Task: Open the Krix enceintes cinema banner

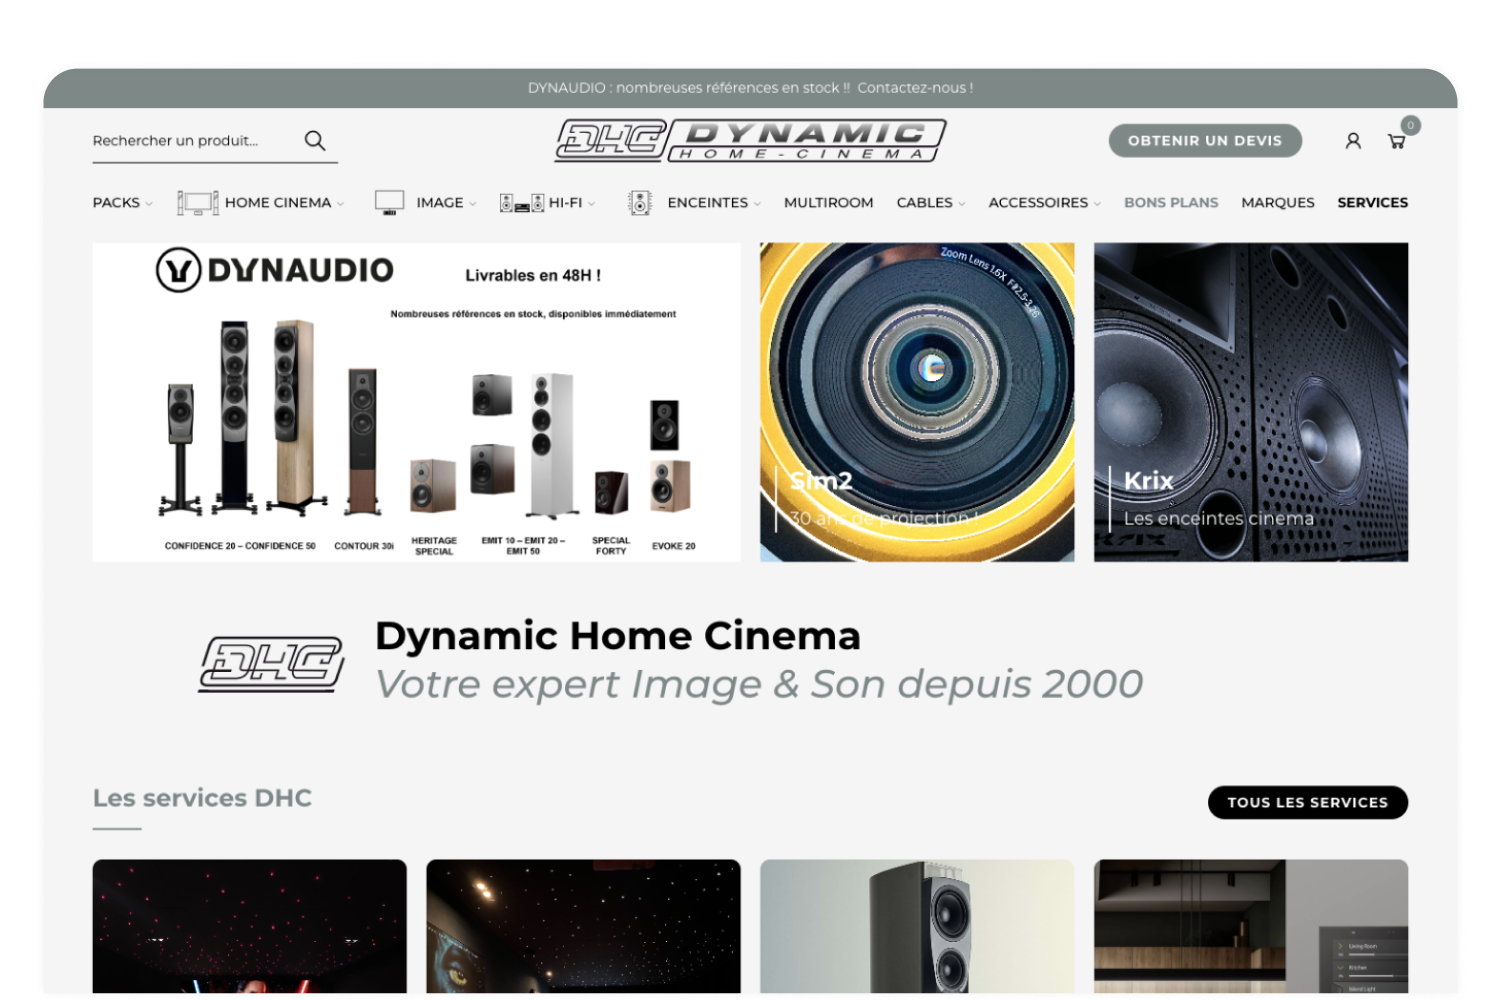Action: [1251, 402]
